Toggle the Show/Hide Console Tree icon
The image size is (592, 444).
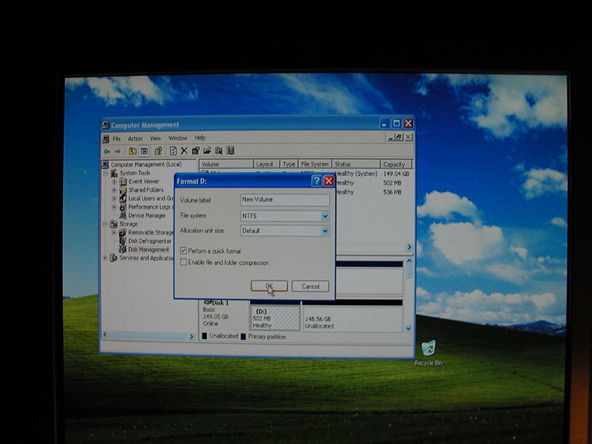coord(144,151)
